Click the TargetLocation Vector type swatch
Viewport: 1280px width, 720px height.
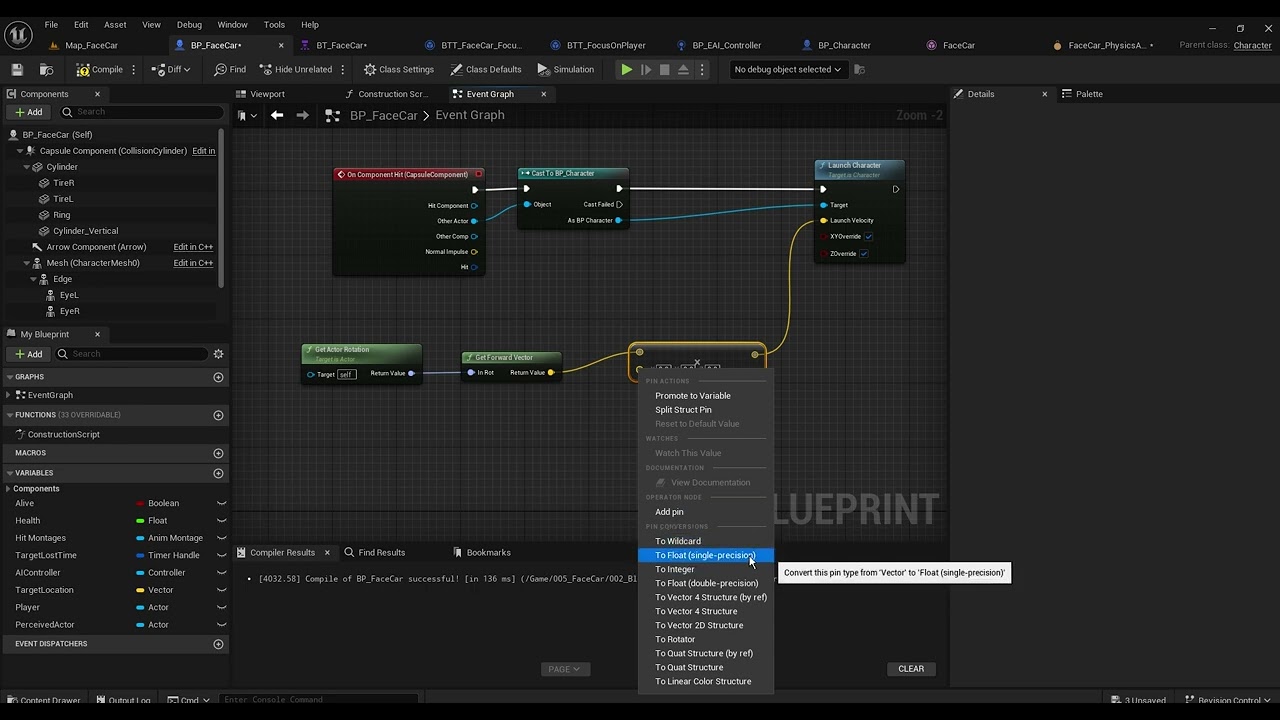pos(140,590)
